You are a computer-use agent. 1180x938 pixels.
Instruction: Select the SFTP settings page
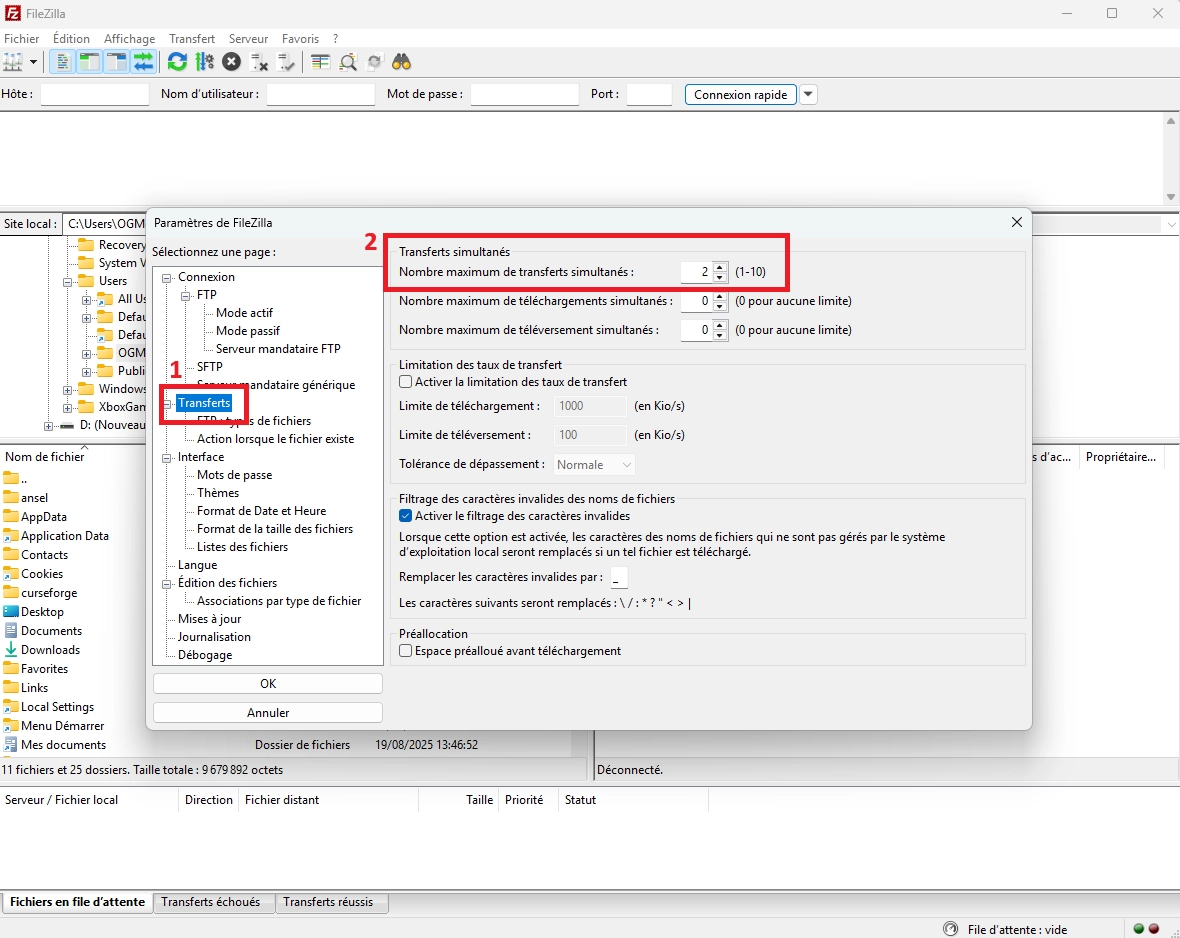point(210,367)
